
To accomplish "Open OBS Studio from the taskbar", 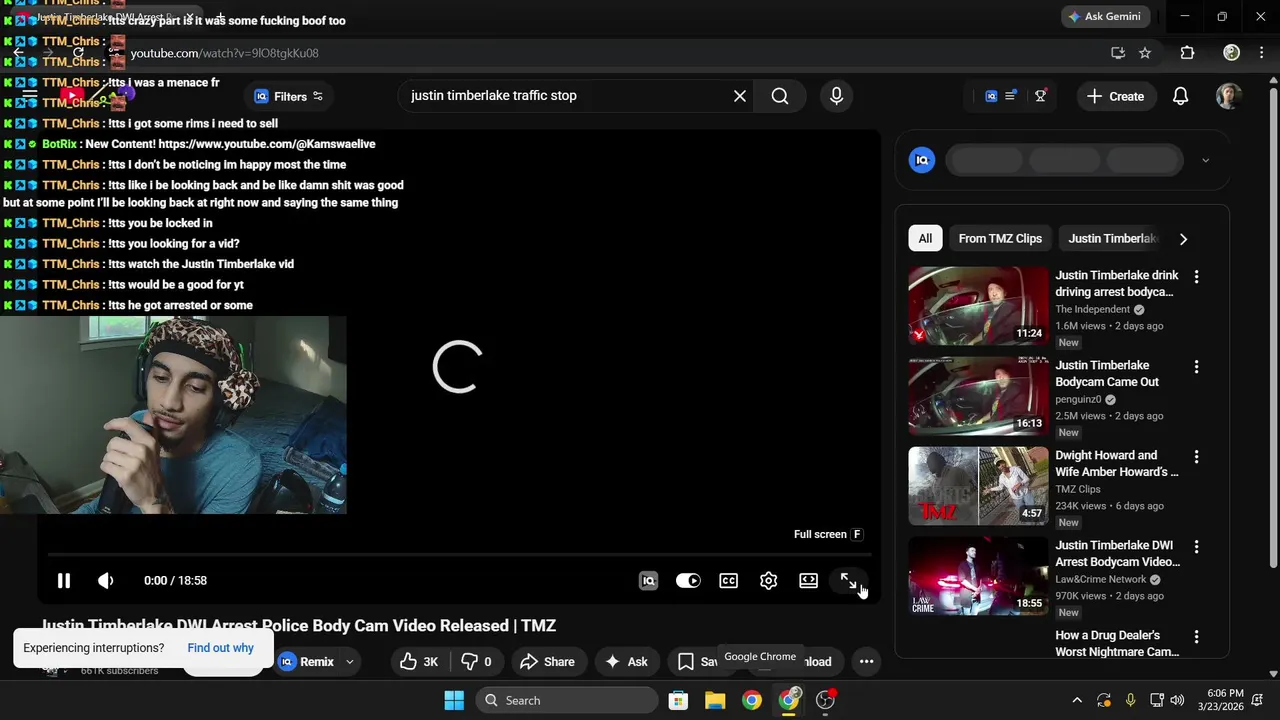I will click(x=826, y=700).
